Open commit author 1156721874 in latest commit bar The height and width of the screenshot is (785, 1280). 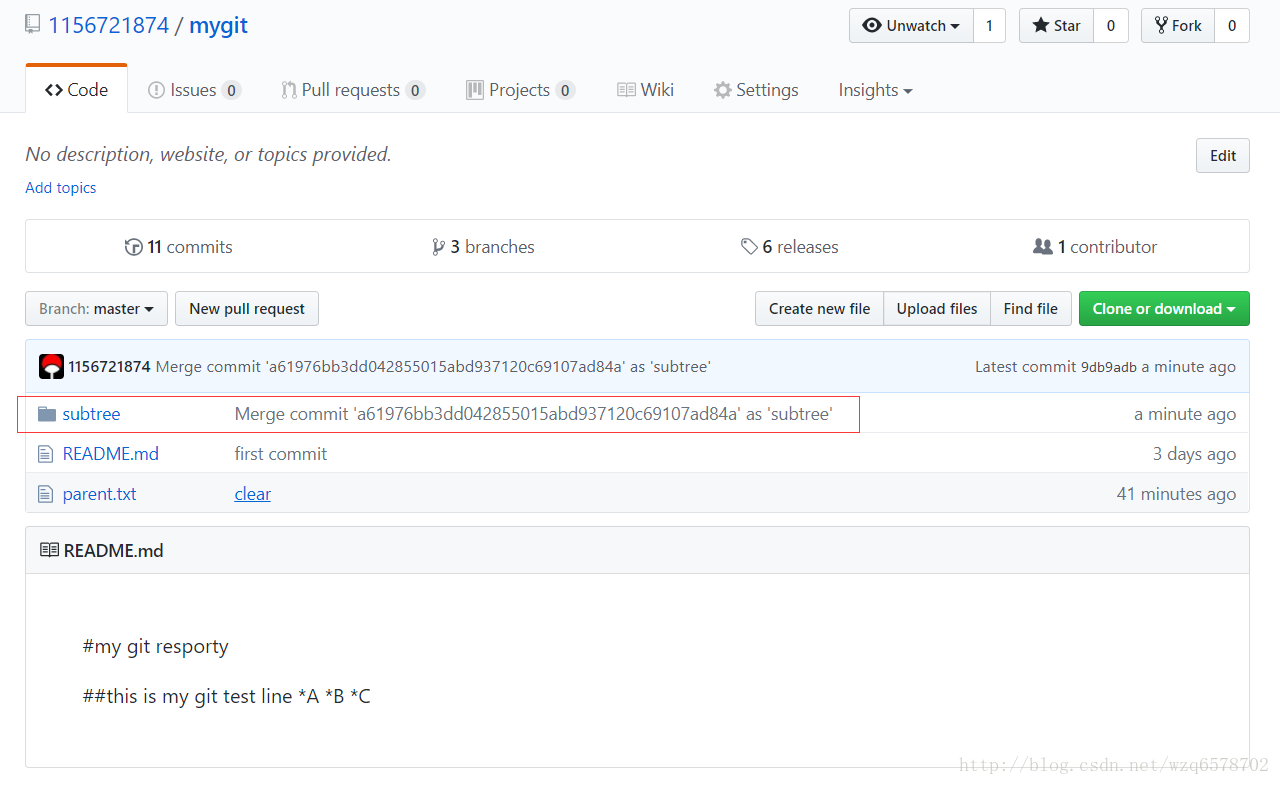[109, 367]
